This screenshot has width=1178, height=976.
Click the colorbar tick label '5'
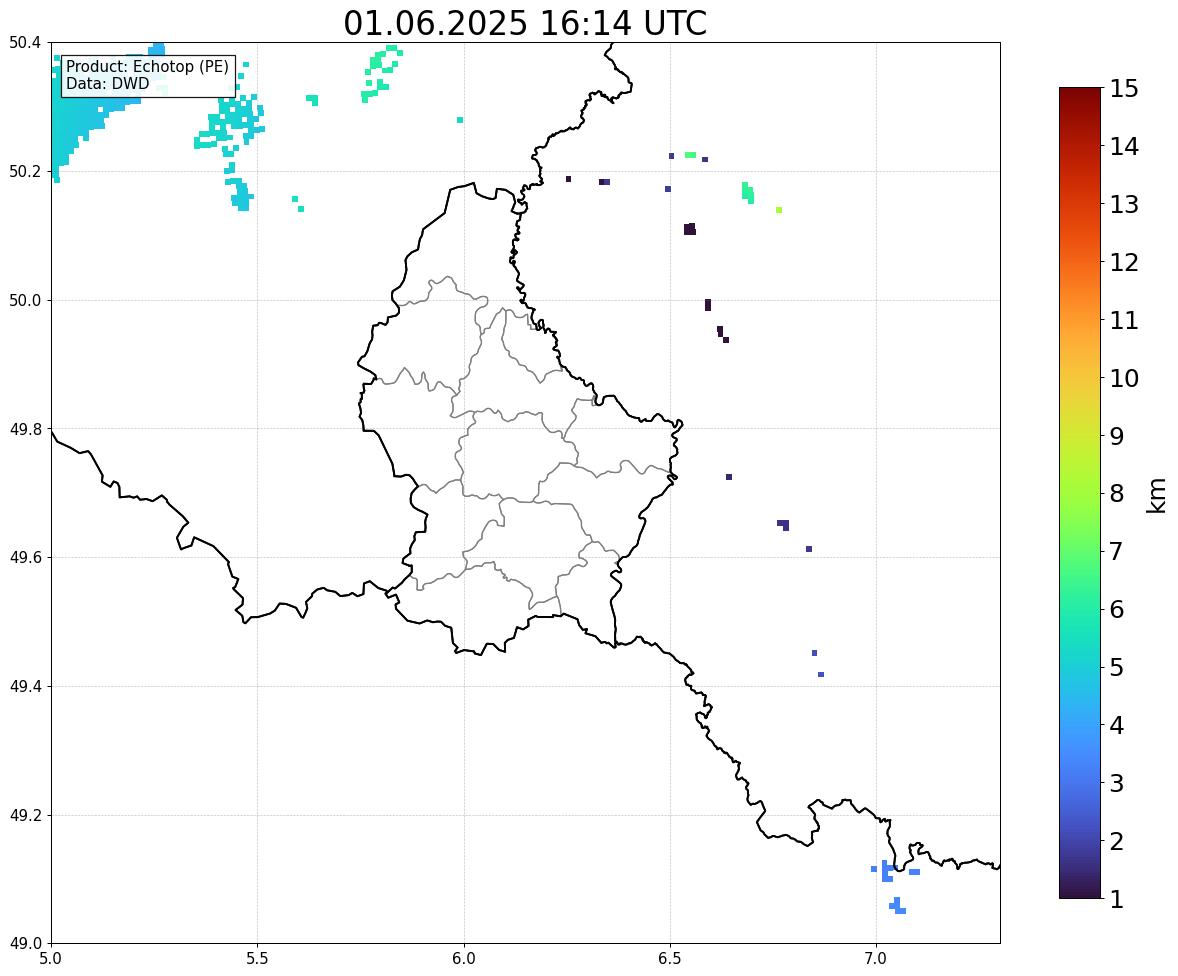[1117, 667]
